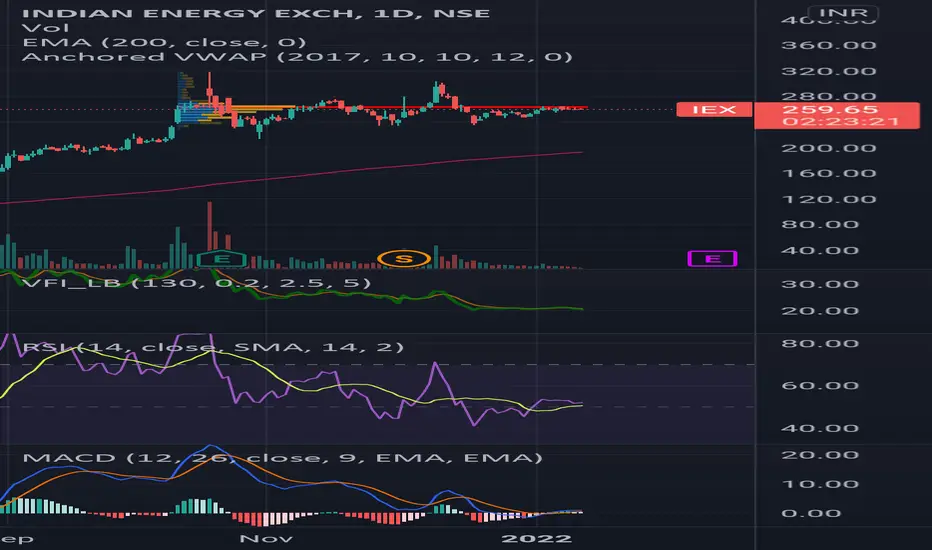Select the INDIAN ENERGY EXCH symbol title
The image size is (932, 550).
(256, 13)
